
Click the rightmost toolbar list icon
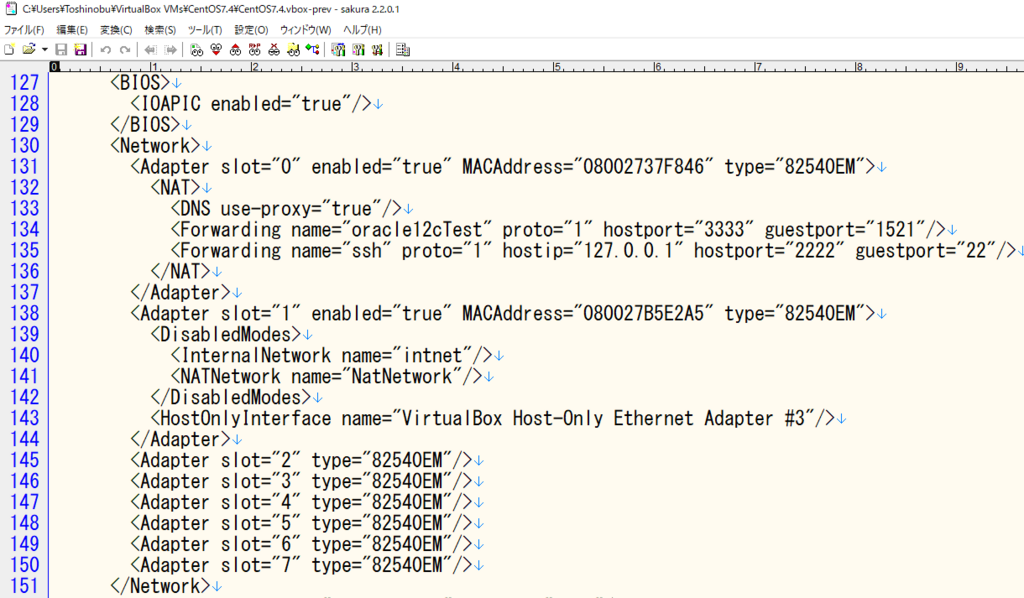pos(403,50)
